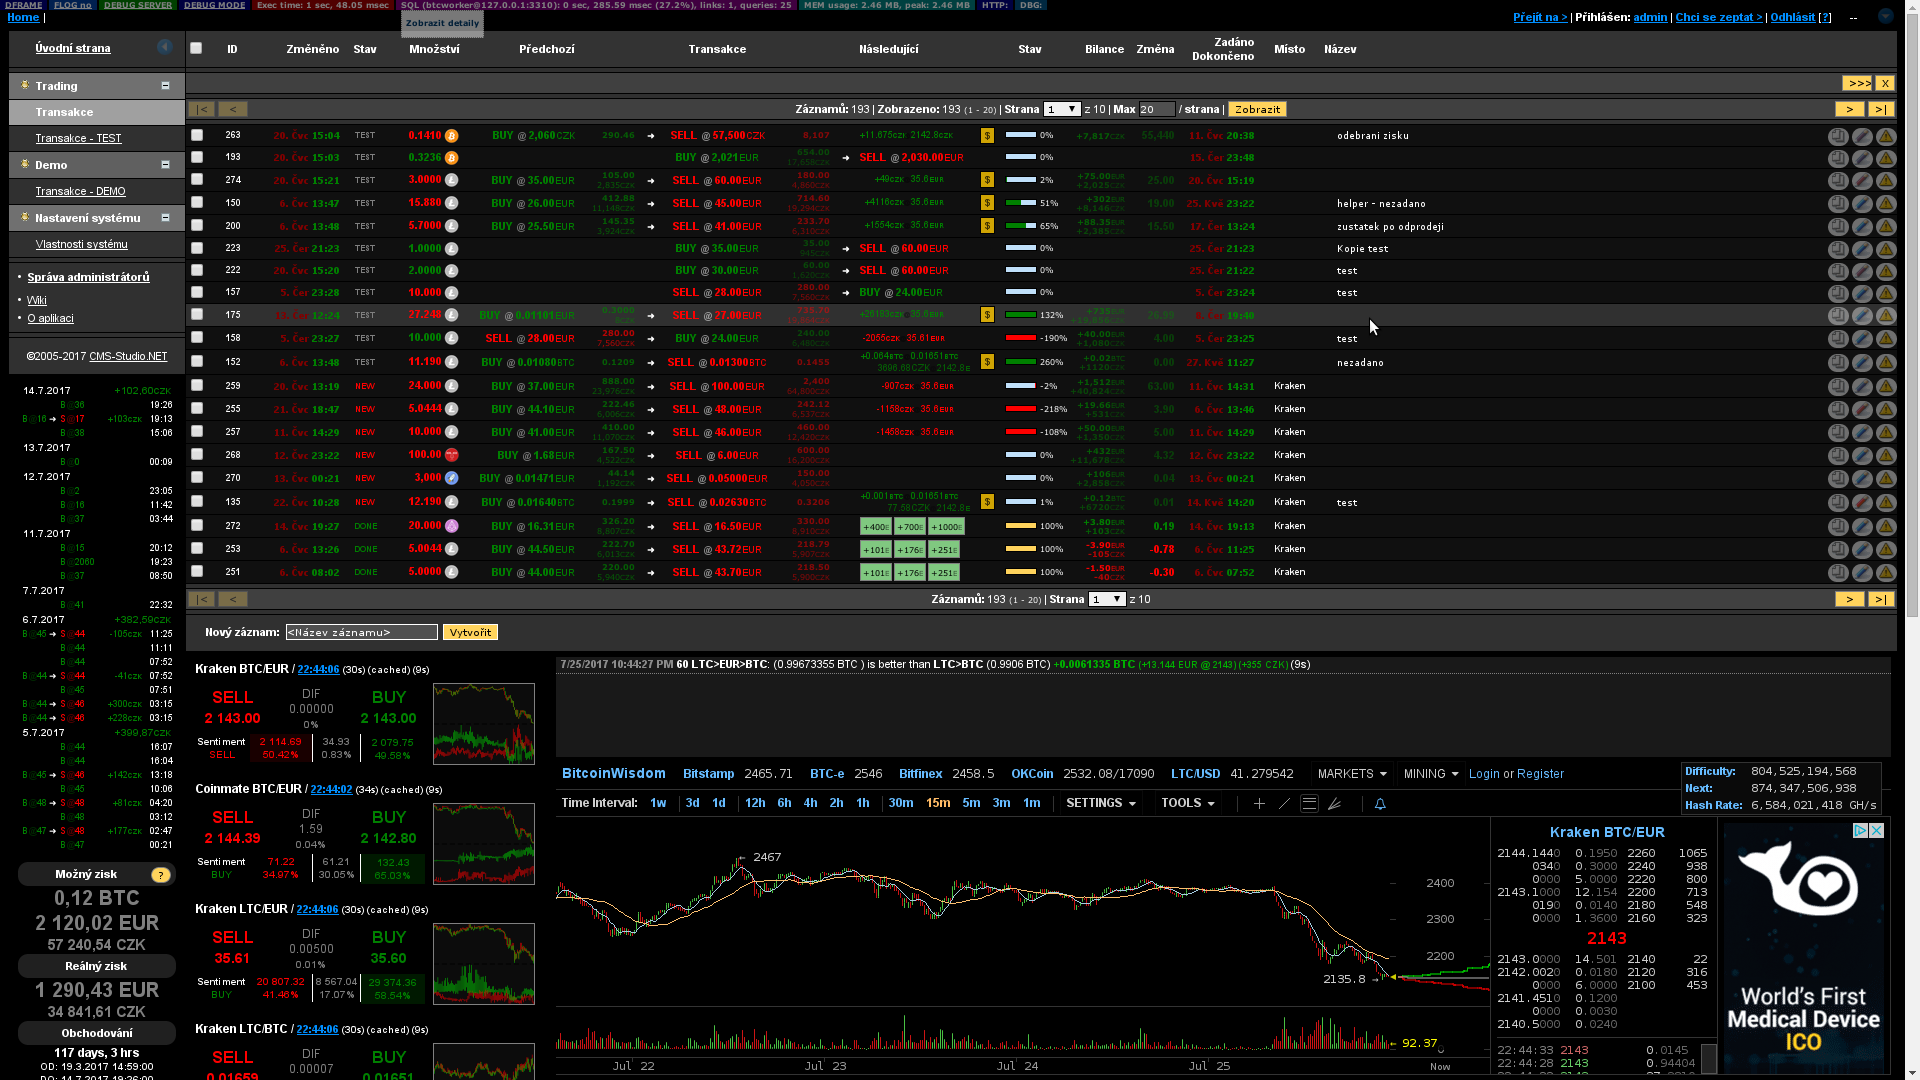The height and width of the screenshot is (1080, 1920).
Task: Click the copy icon for transaction 263
Action: tap(1838, 136)
